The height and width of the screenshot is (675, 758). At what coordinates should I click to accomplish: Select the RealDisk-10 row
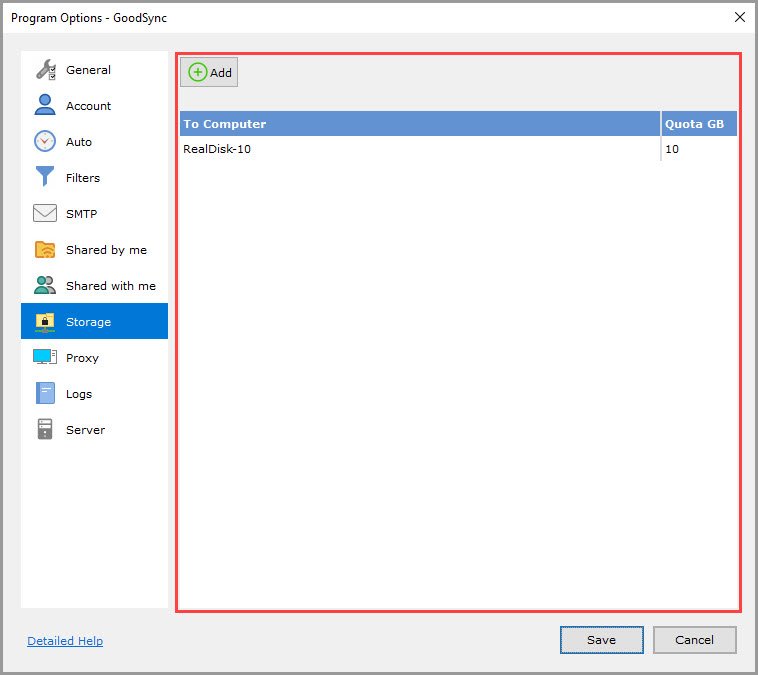tap(458, 149)
